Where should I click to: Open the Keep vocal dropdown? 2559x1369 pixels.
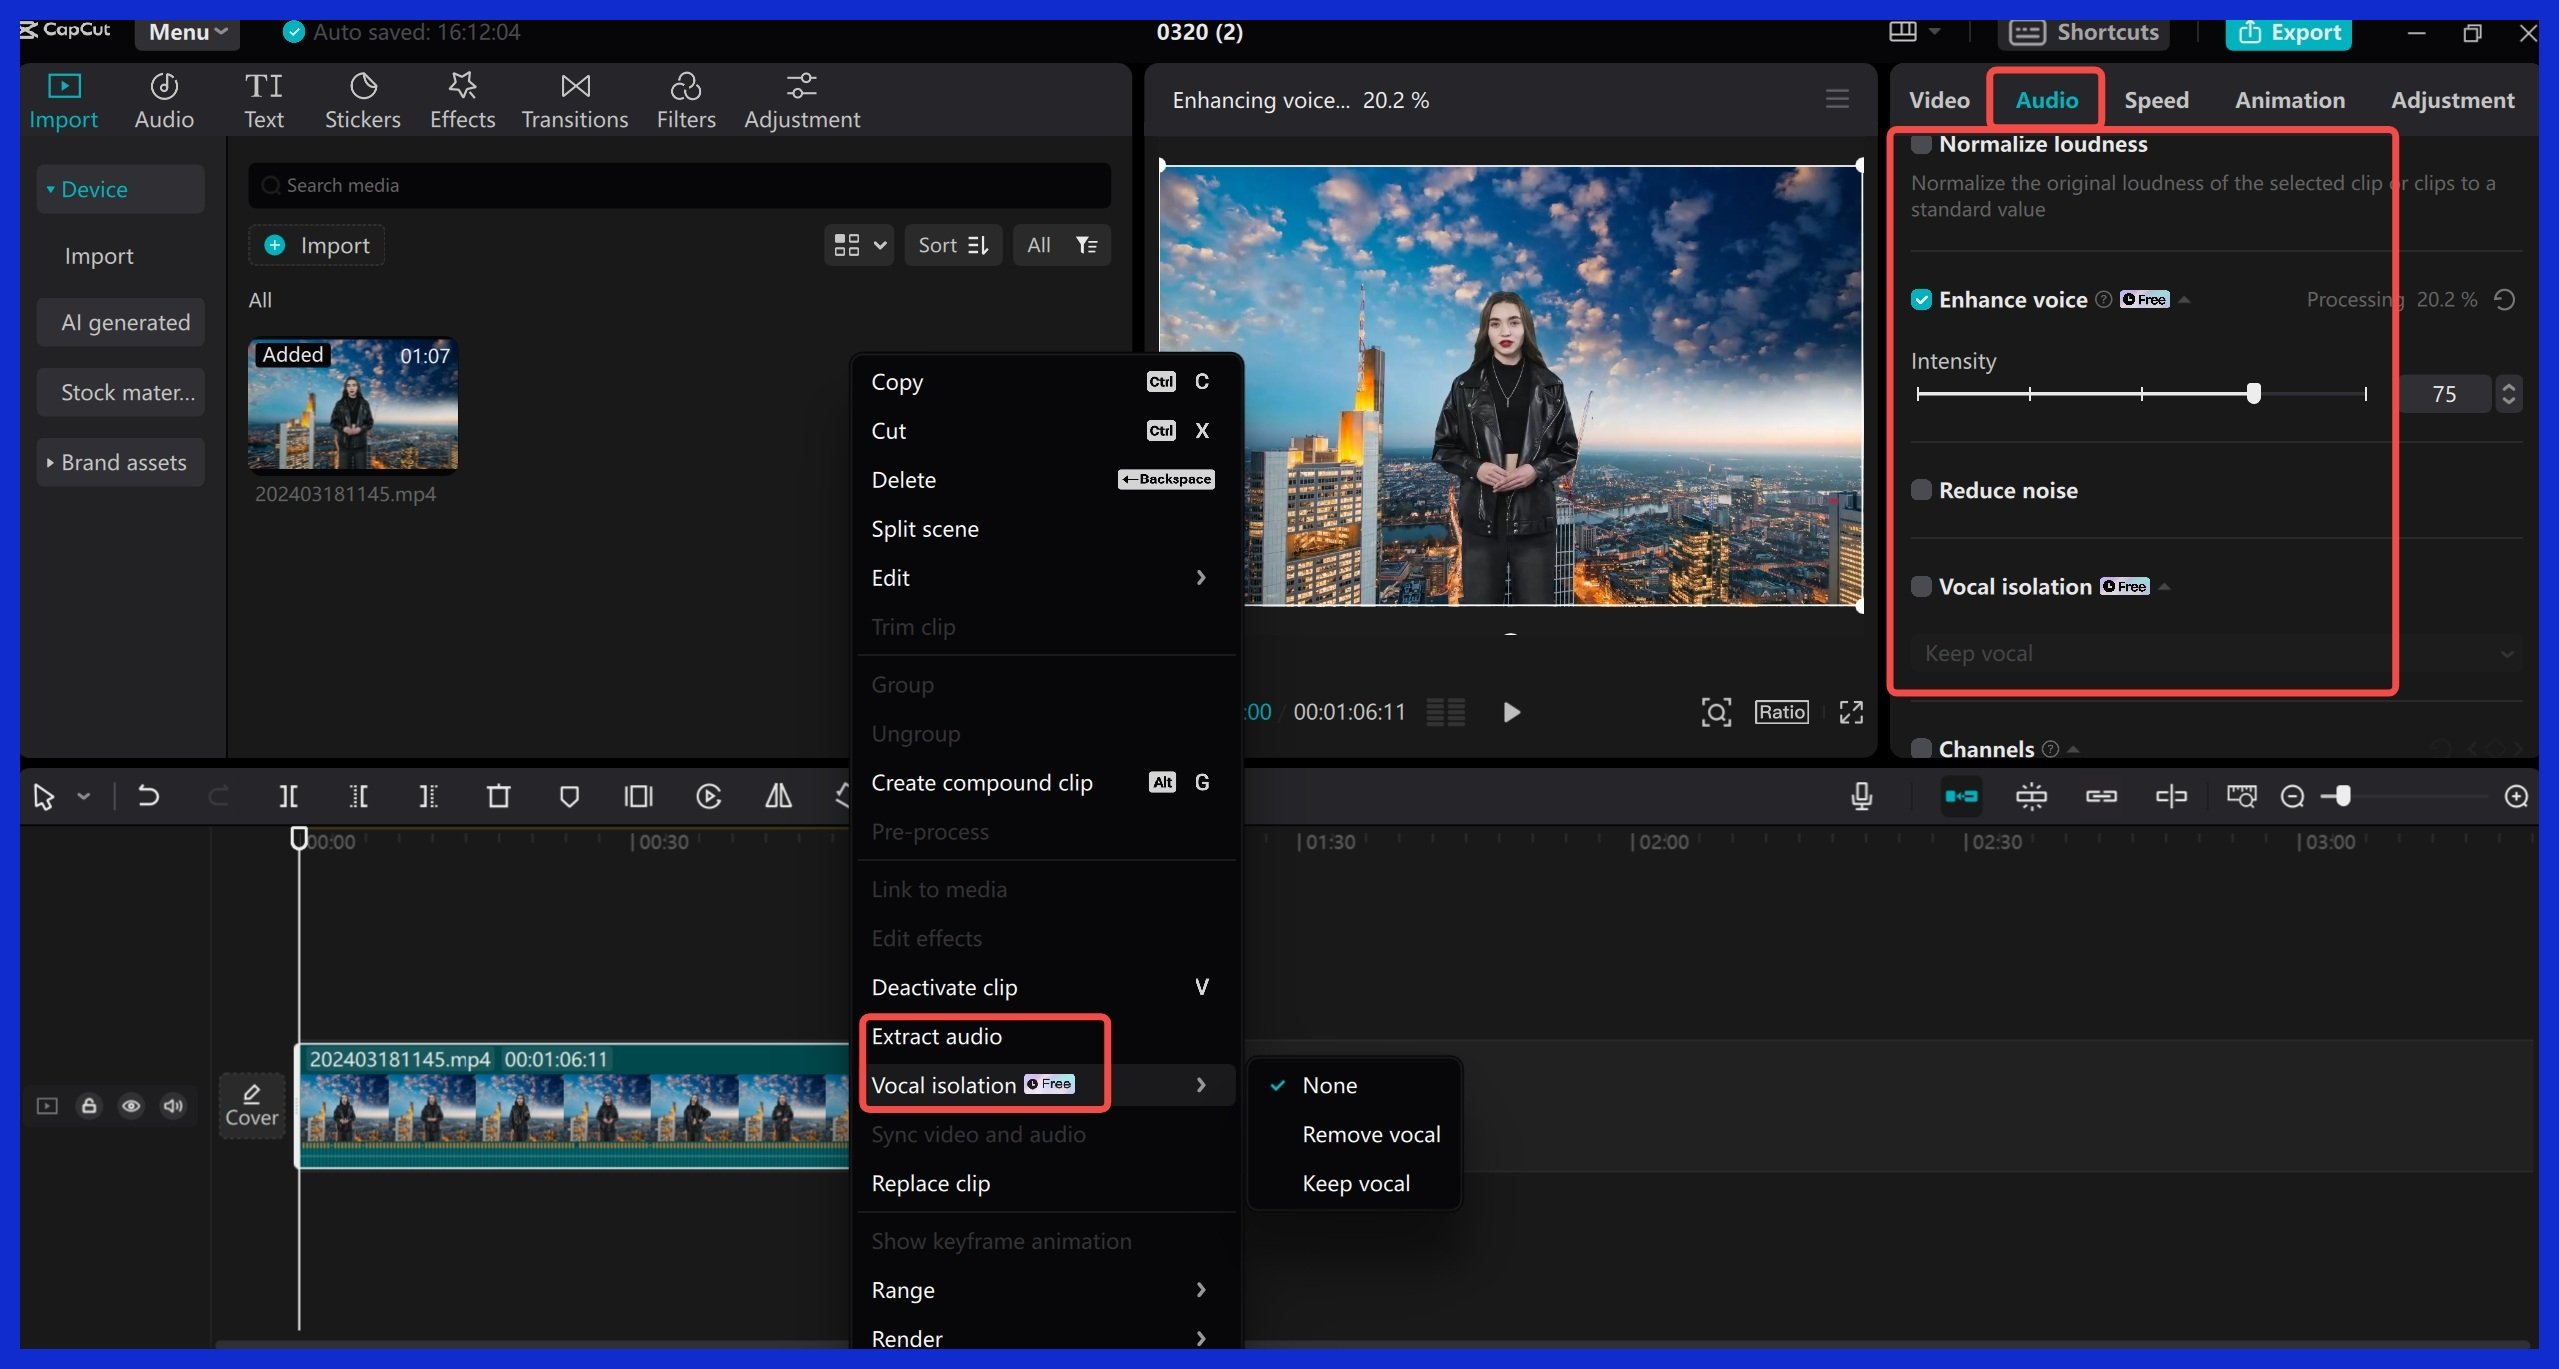coord(2215,654)
